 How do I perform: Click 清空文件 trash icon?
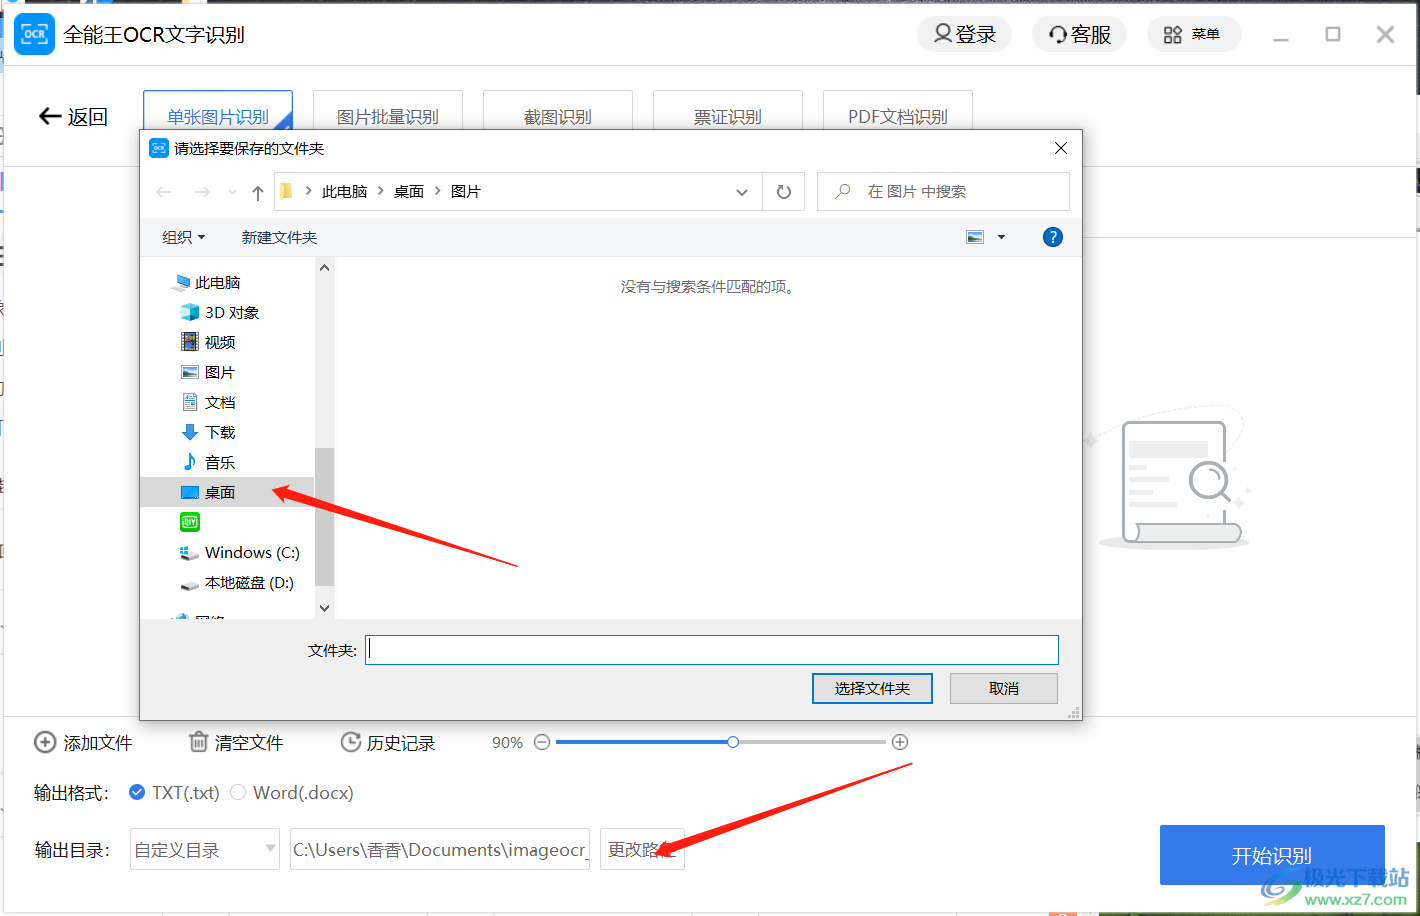point(198,742)
